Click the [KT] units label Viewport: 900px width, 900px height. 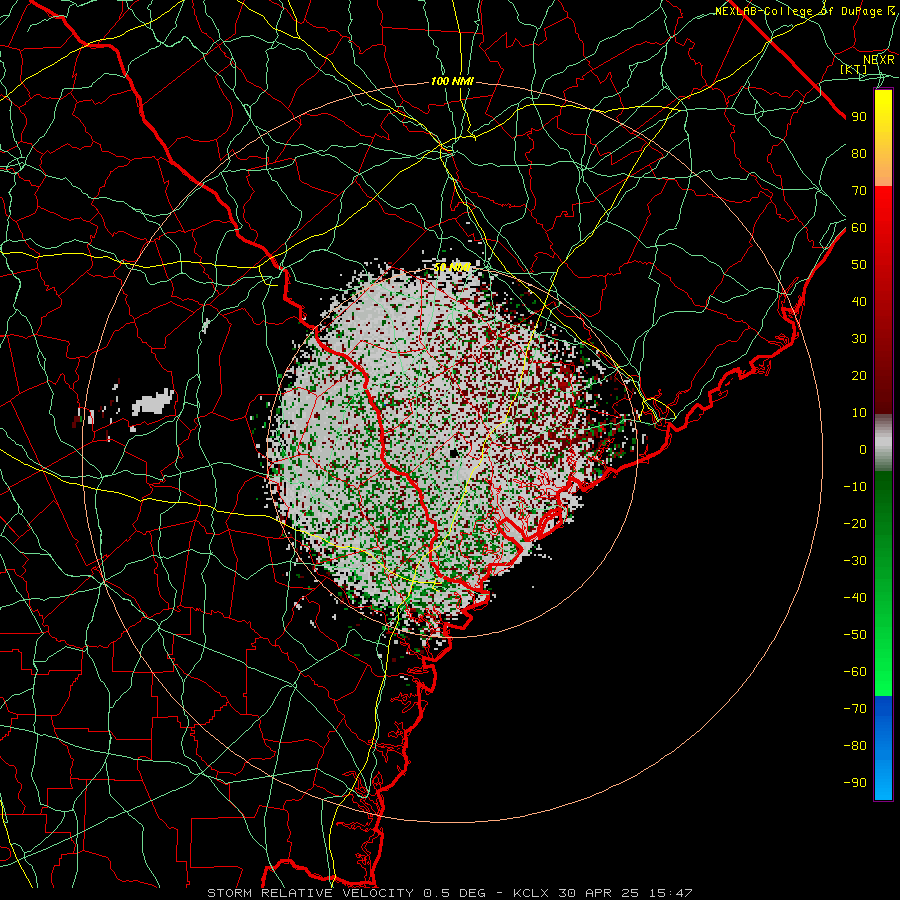[x=854, y=69]
